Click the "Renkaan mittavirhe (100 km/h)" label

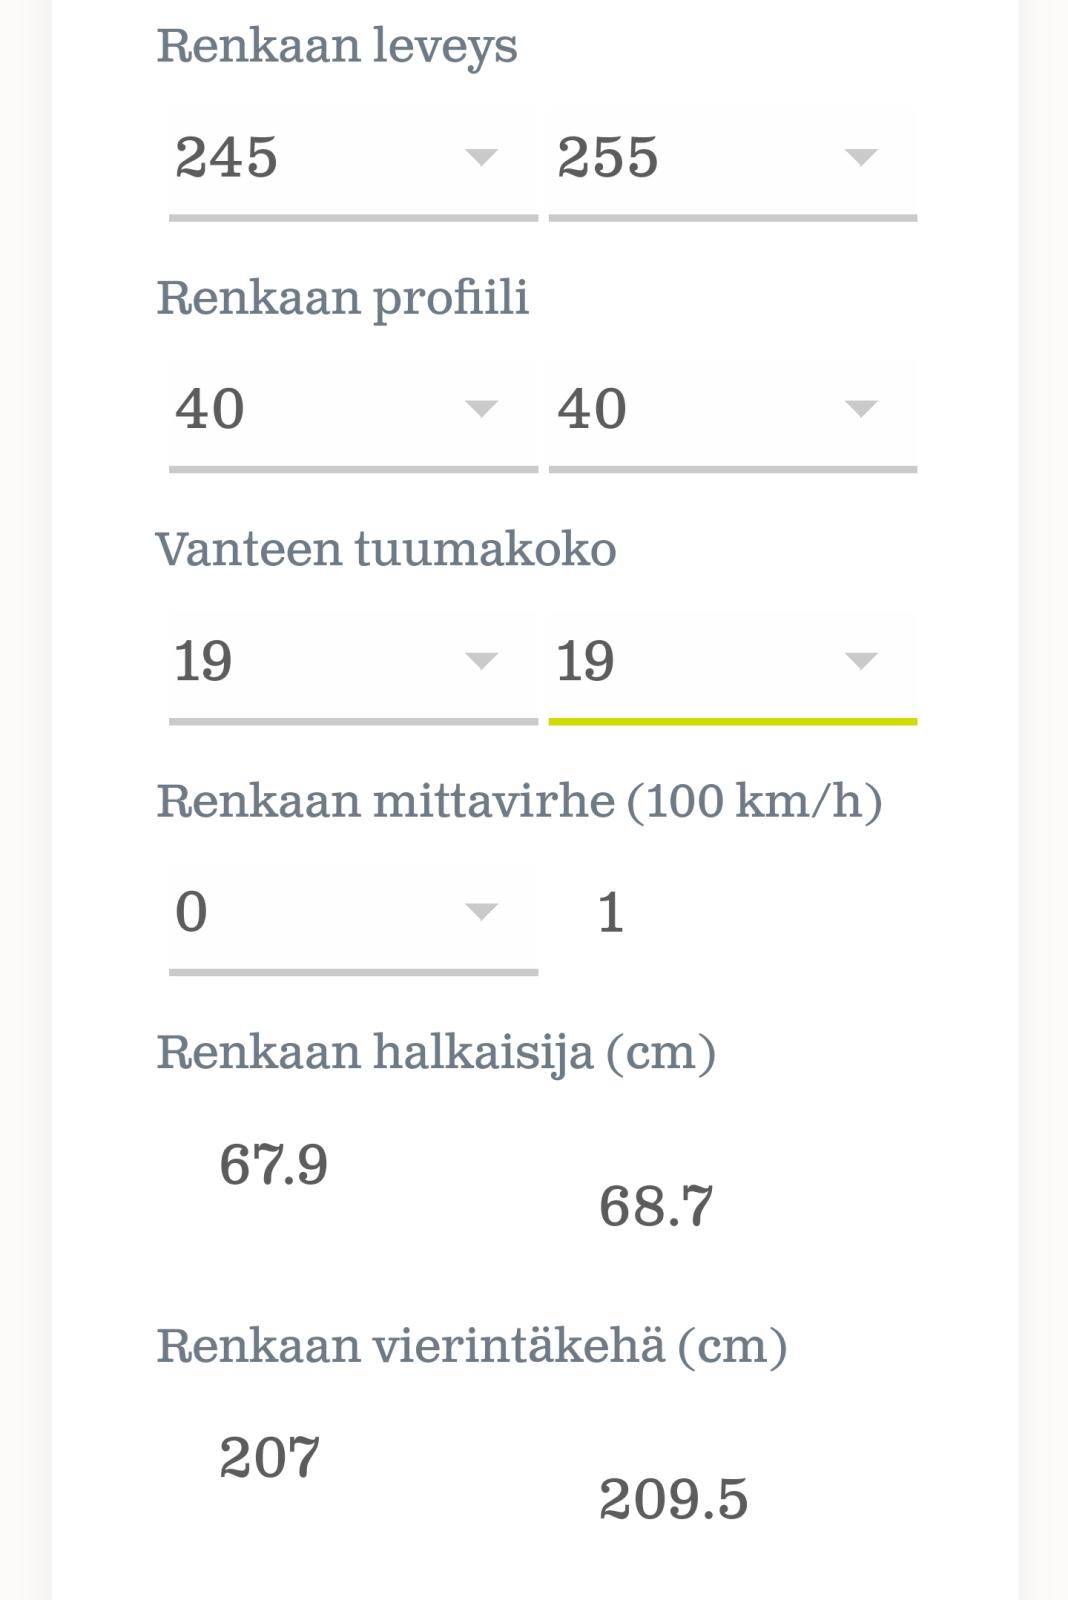pos(519,801)
